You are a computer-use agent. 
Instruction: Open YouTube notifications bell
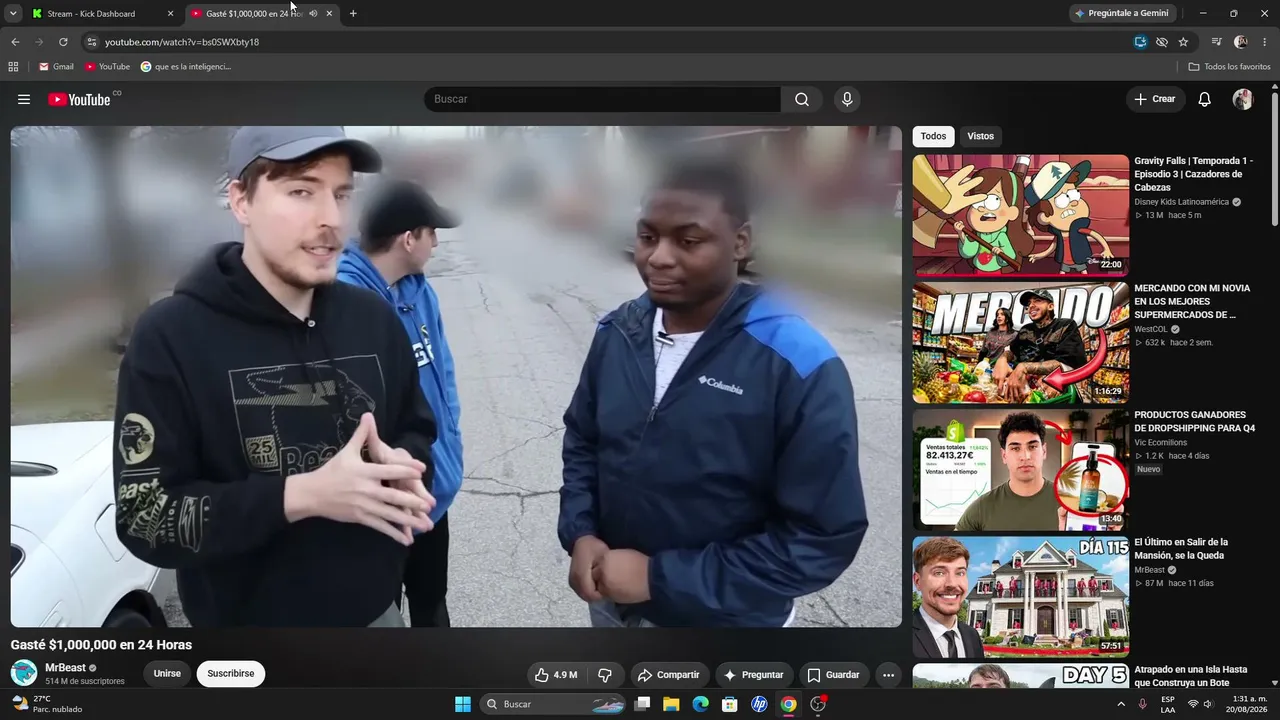(1205, 99)
